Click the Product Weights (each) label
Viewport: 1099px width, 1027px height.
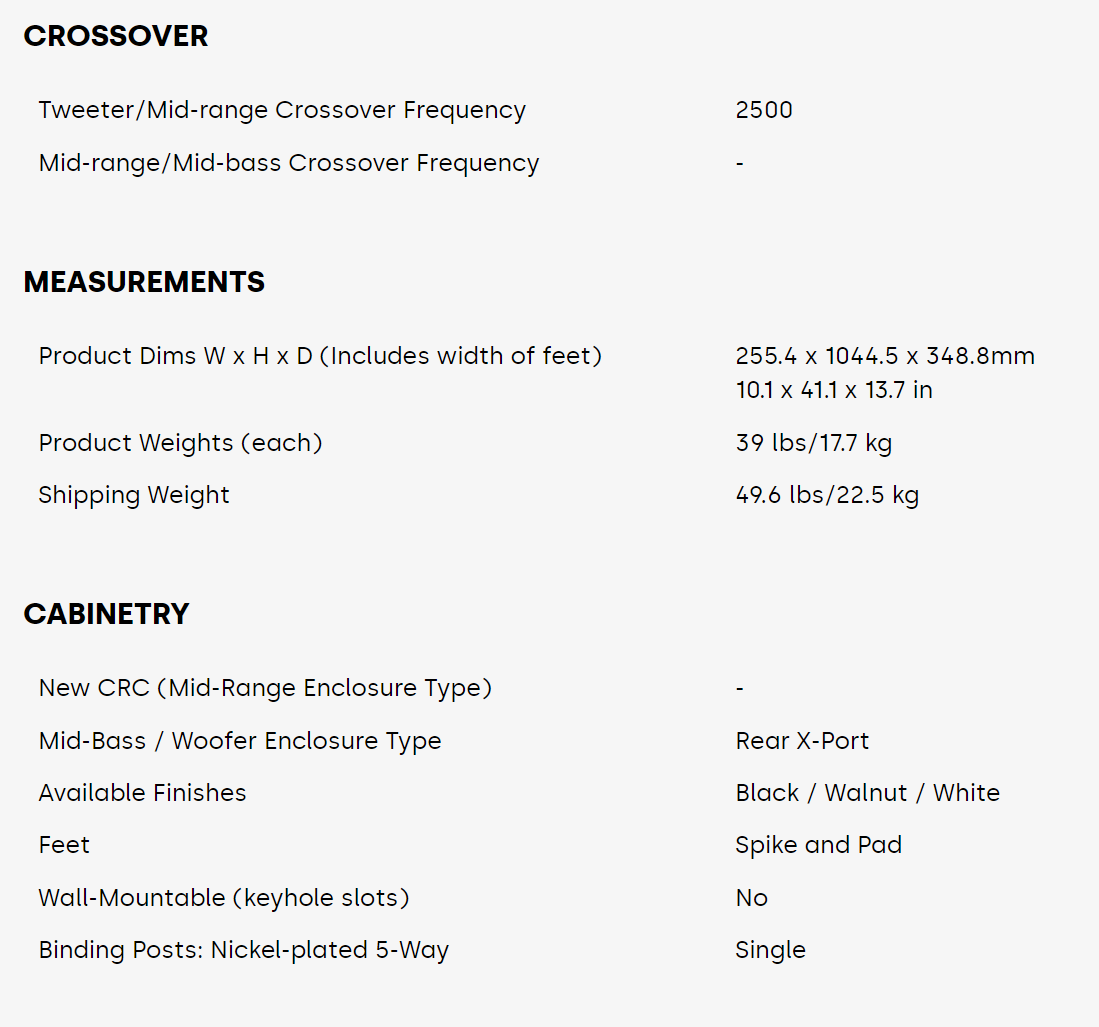click(x=180, y=443)
